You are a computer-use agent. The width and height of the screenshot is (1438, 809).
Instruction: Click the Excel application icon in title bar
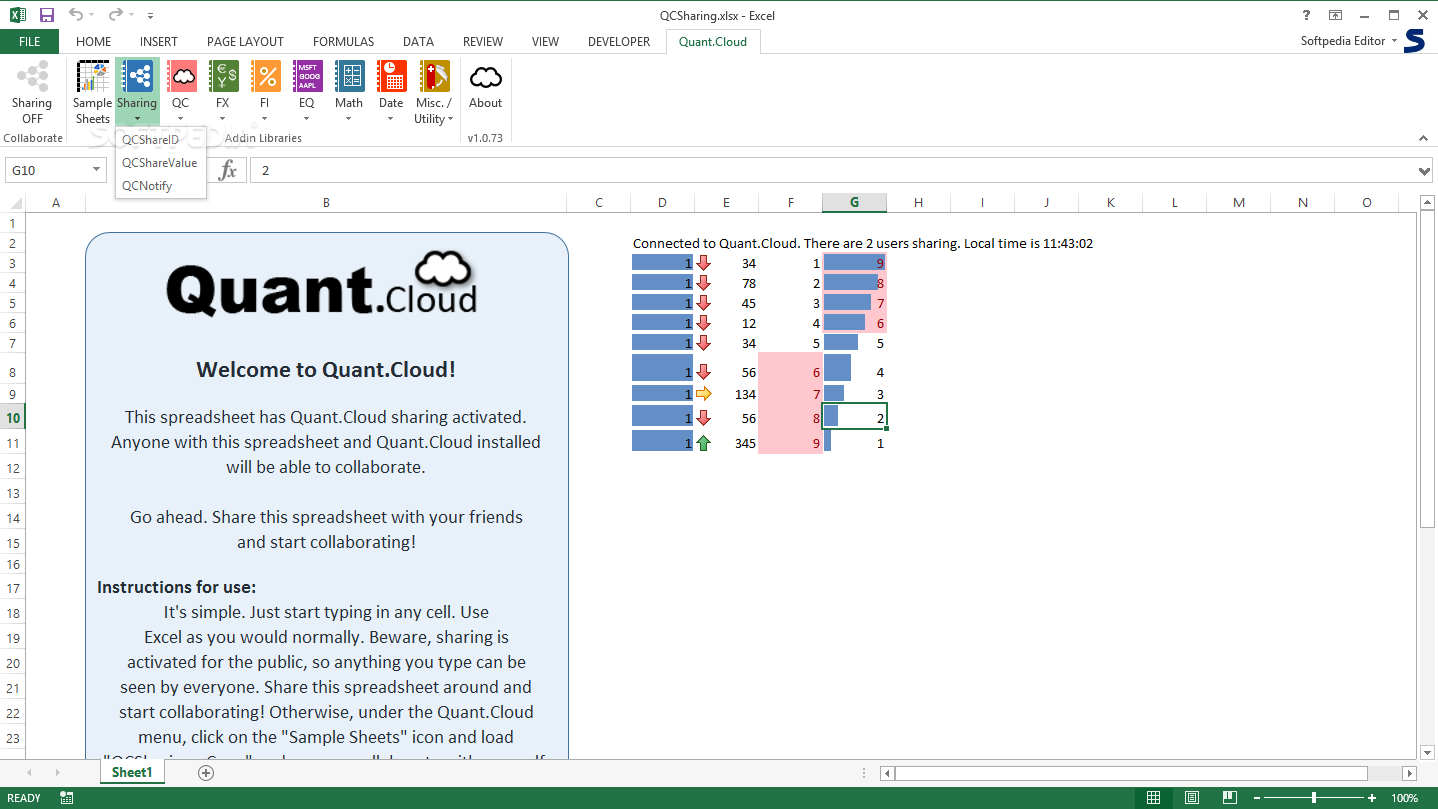[17, 15]
